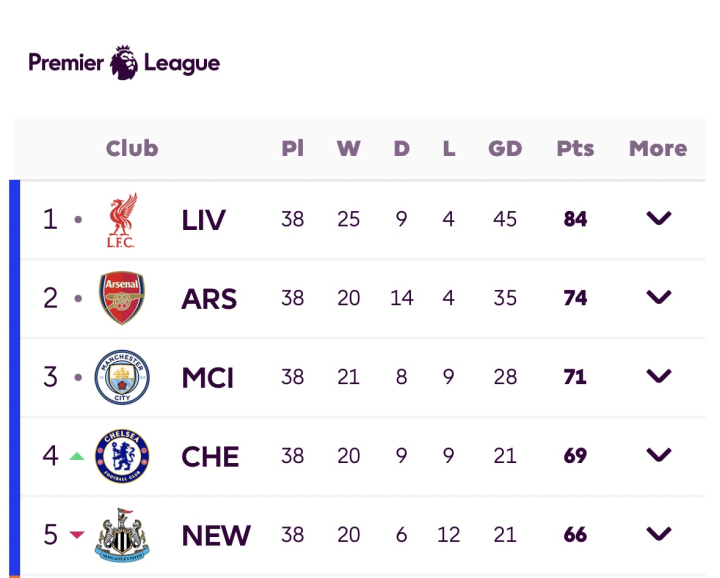Select the Club column header
The width and height of the screenshot is (720, 578).
(132, 148)
